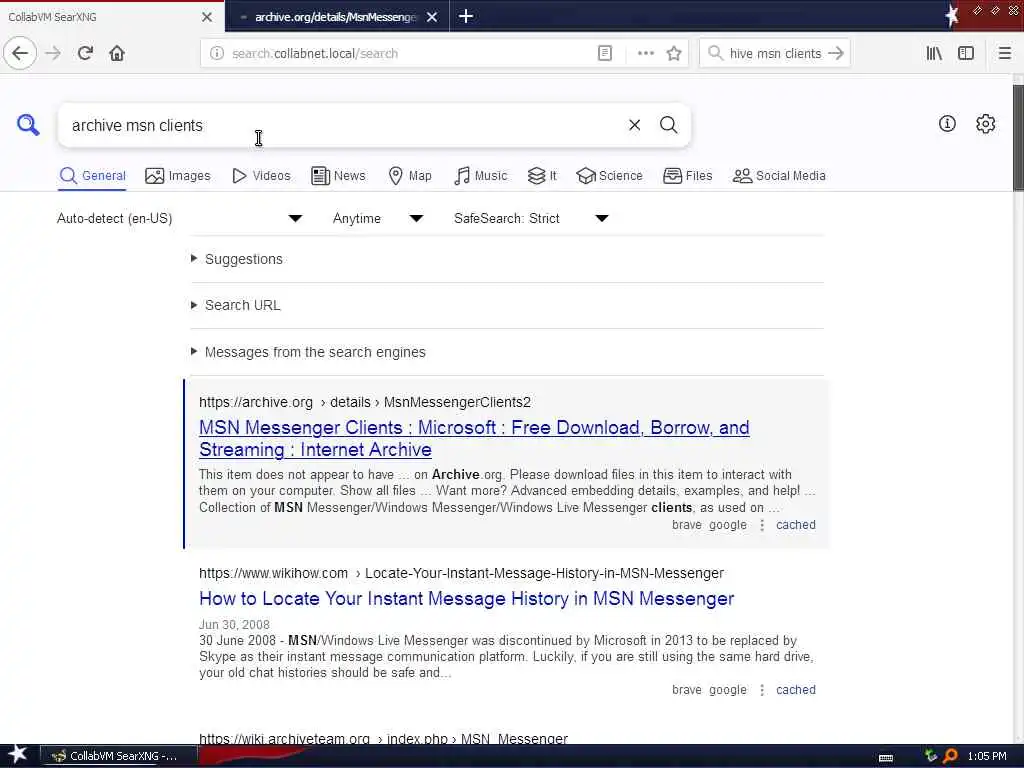Viewport: 1024px width, 768px height.
Task: Click the browser search box 'hive msn clients'
Action: coord(775,54)
